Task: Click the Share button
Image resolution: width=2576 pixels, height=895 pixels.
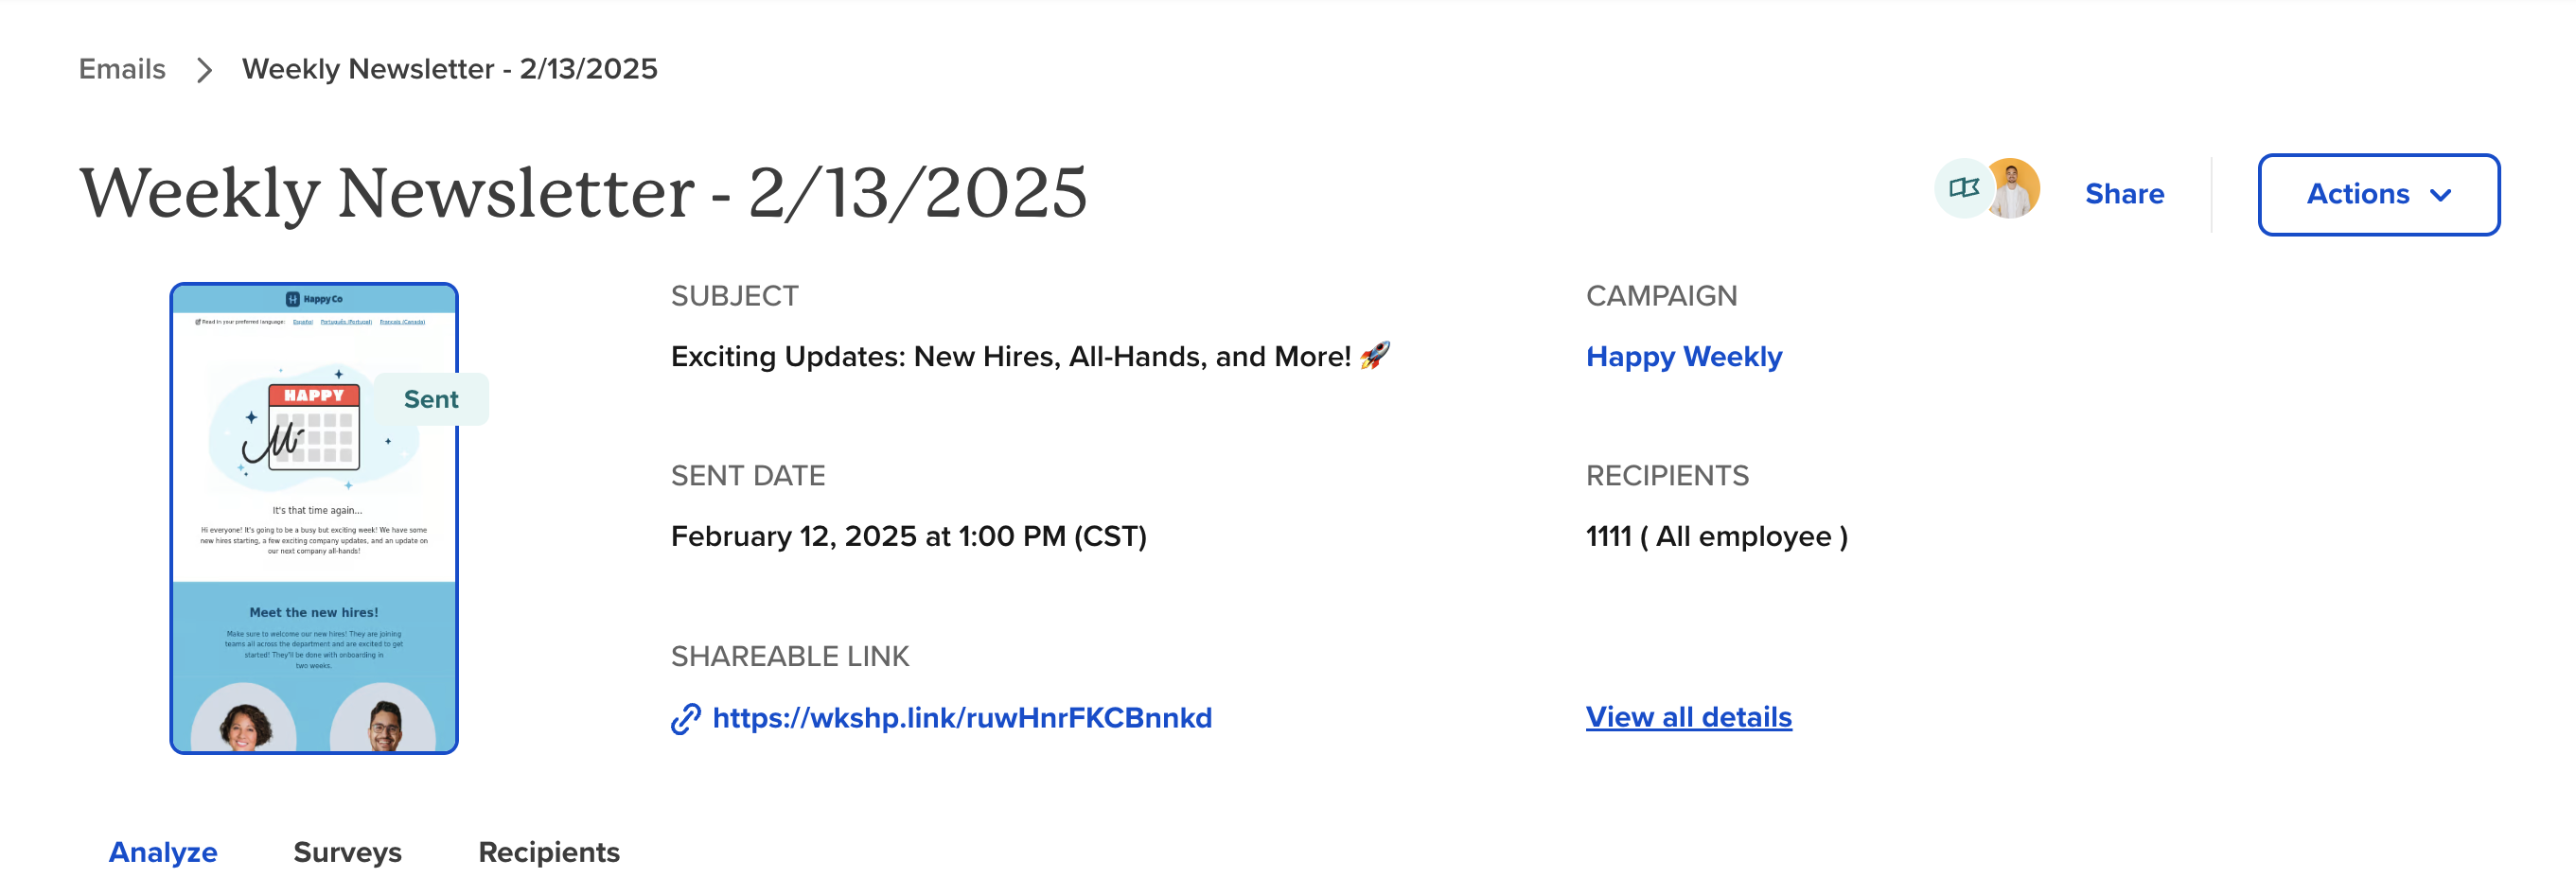Action: pos(2124,194)
